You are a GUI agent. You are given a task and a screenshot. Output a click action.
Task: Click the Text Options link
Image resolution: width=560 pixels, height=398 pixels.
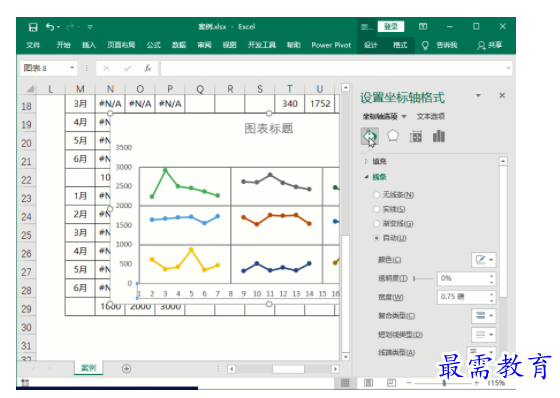430,116
